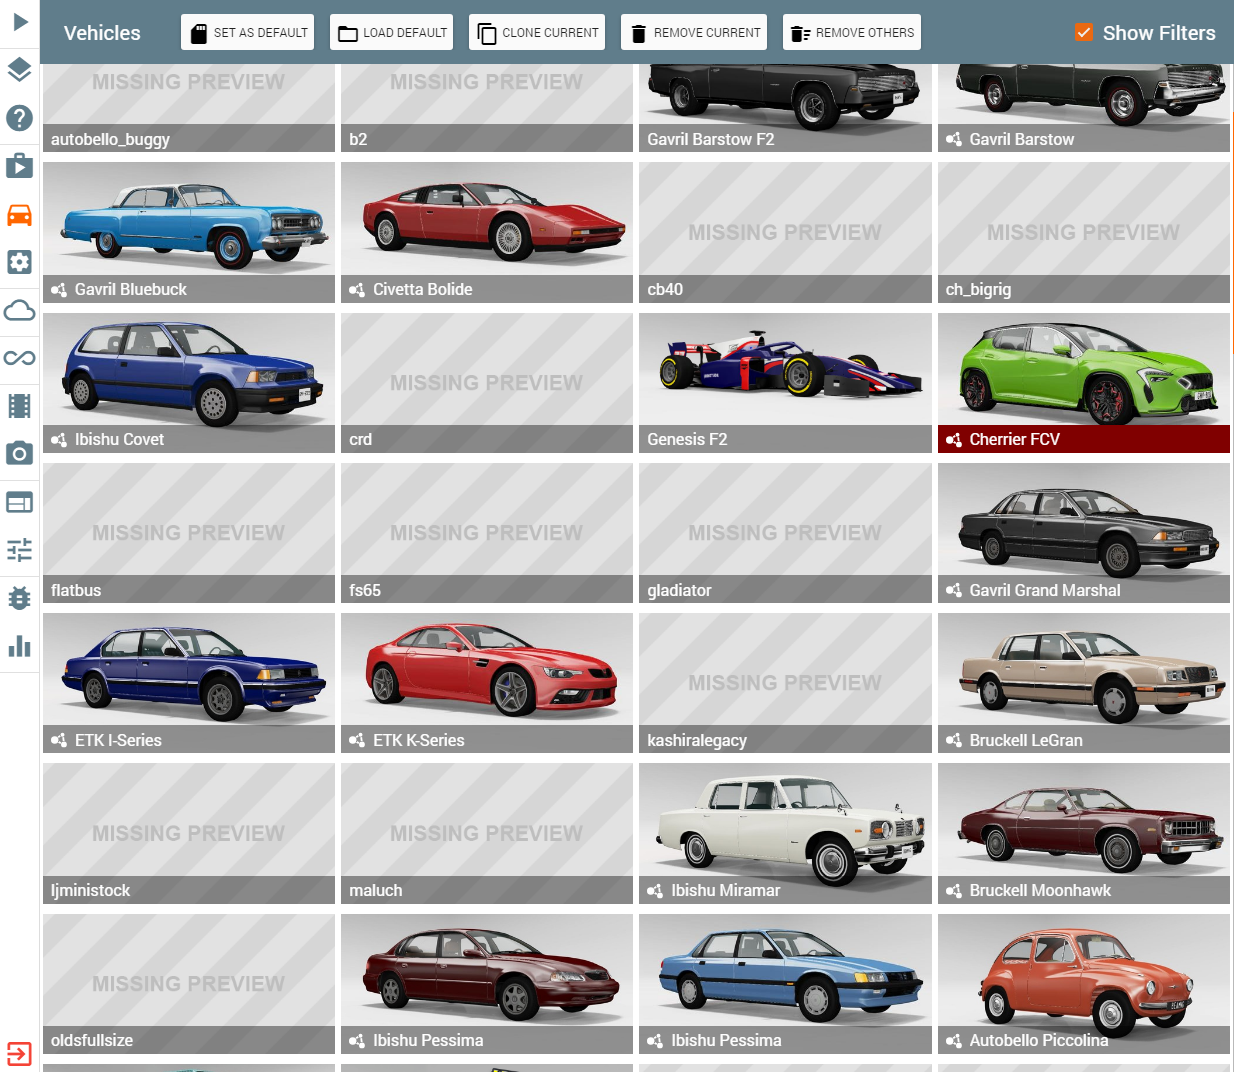Select the Genesis F2 race car tile
The height and width of the screenshot is (1072, 1234).
785,383
